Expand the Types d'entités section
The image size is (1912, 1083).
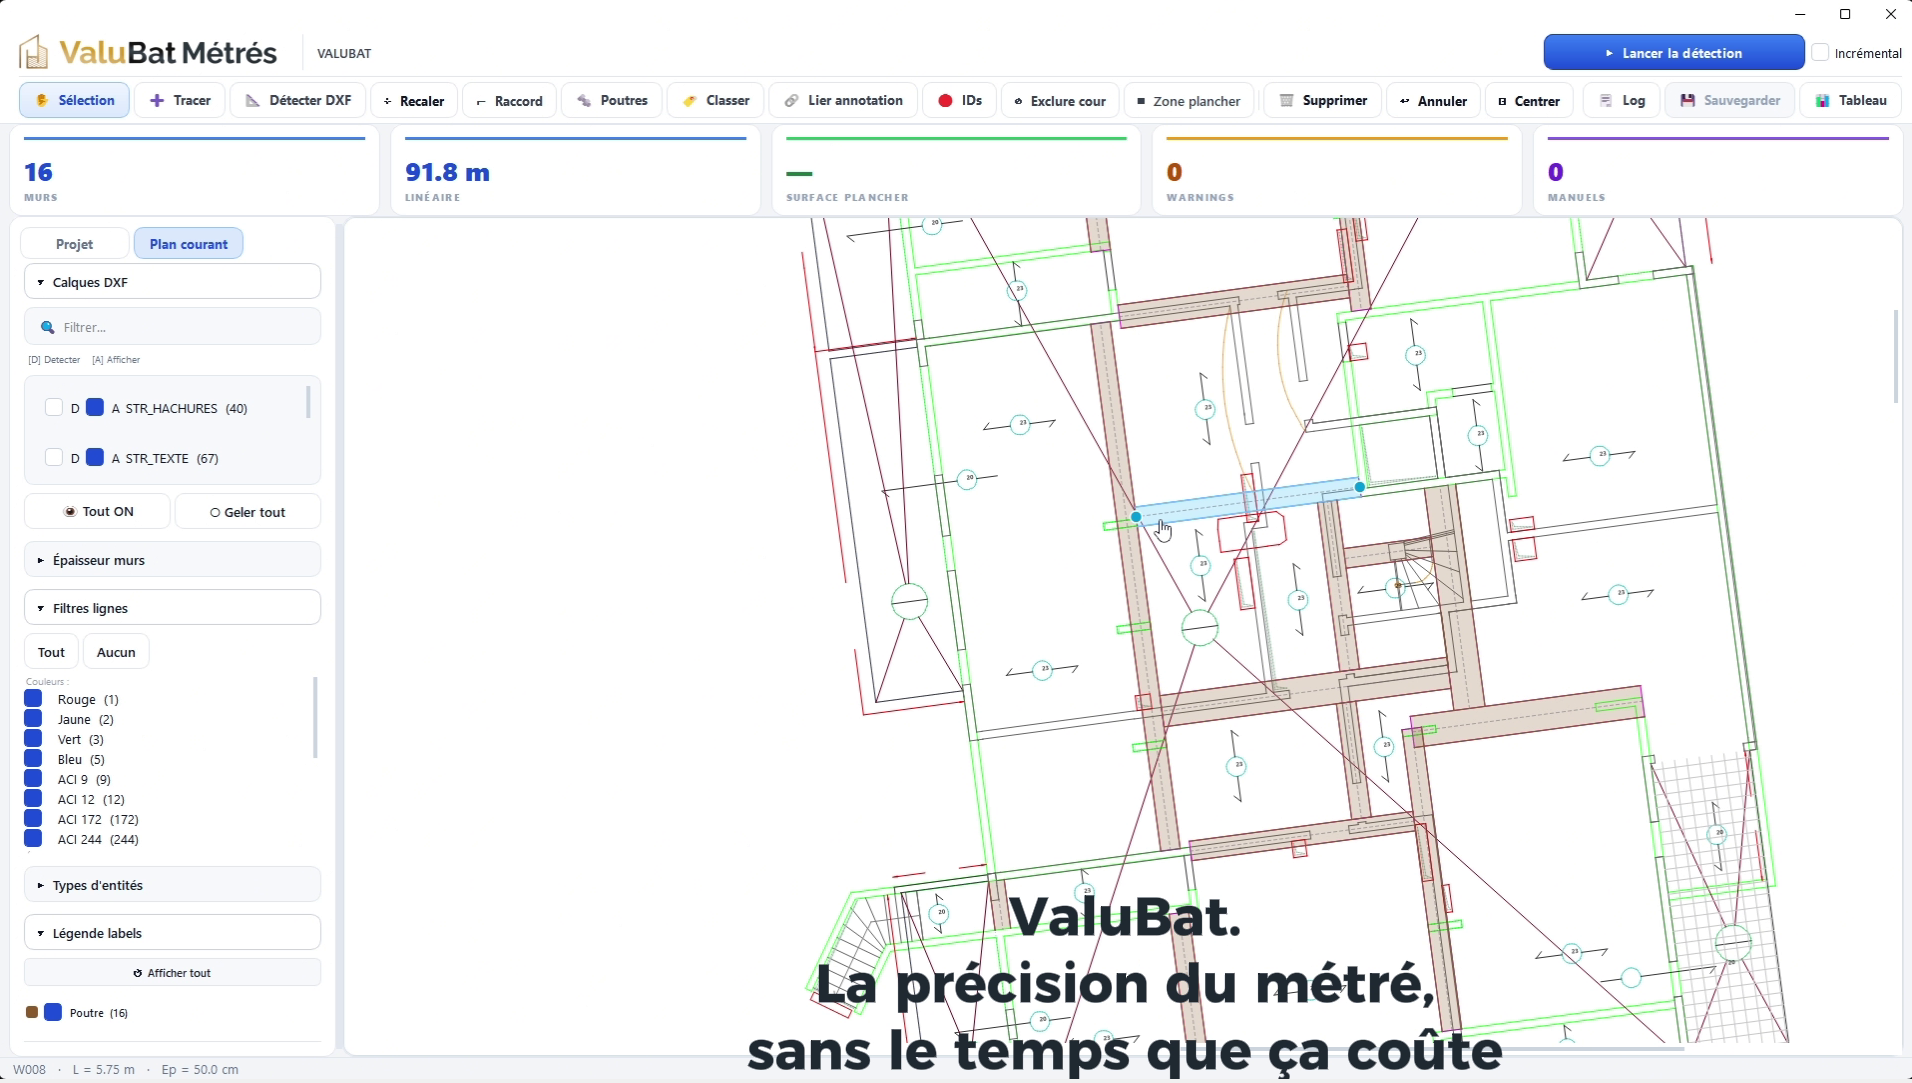(172, 885)
